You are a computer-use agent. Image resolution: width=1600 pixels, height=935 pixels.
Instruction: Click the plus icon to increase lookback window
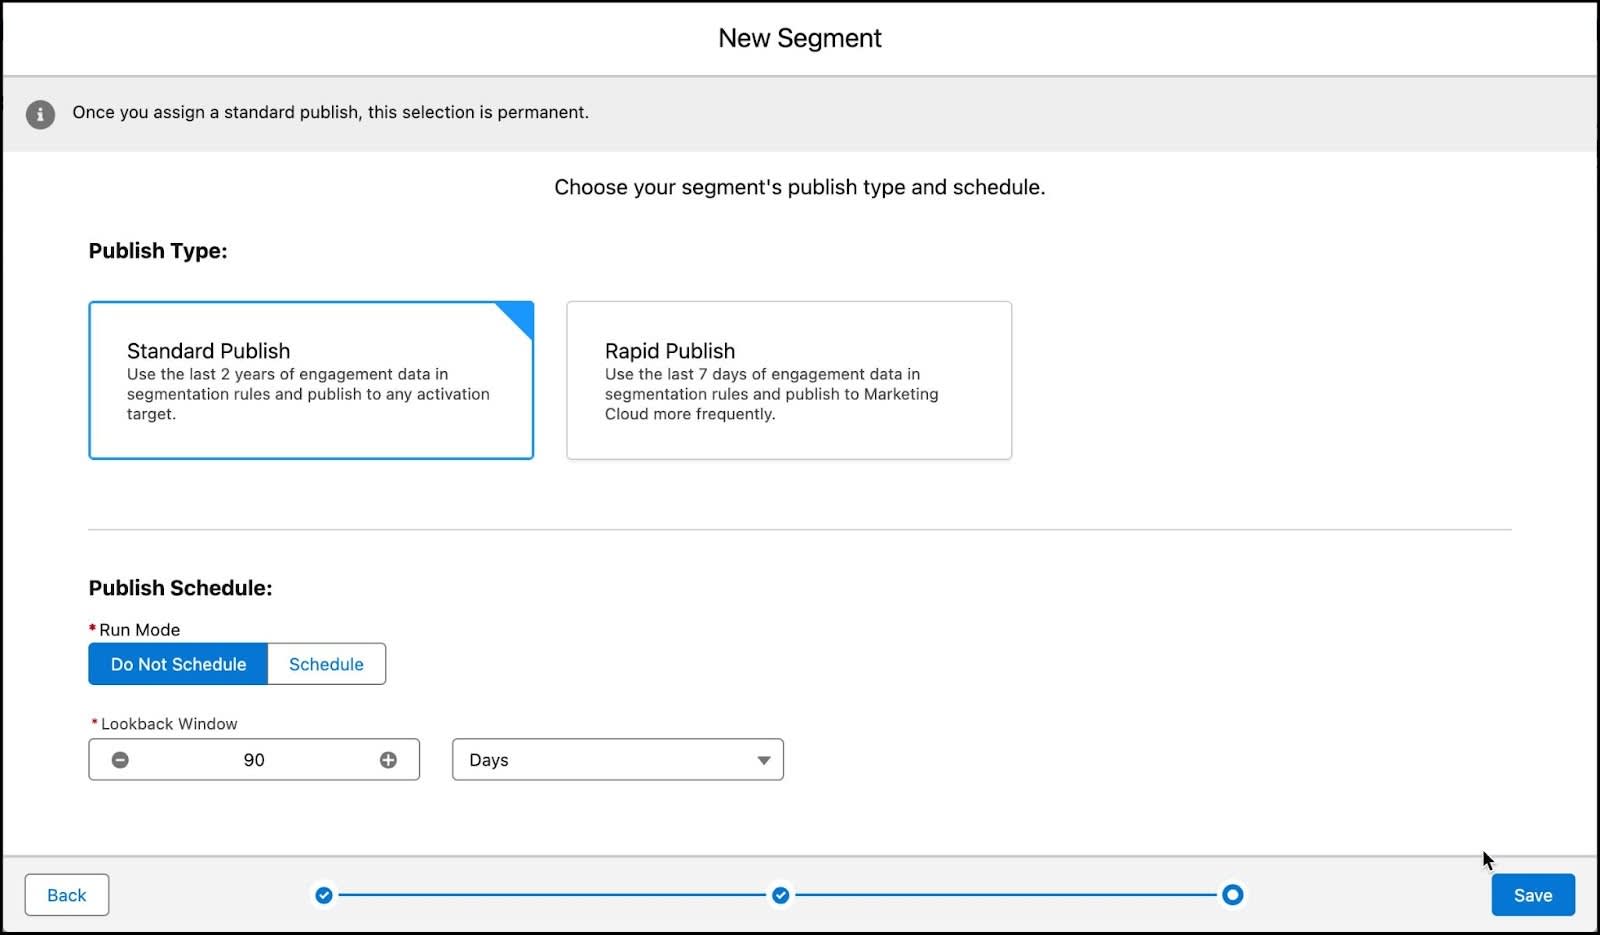pos(388,759)
